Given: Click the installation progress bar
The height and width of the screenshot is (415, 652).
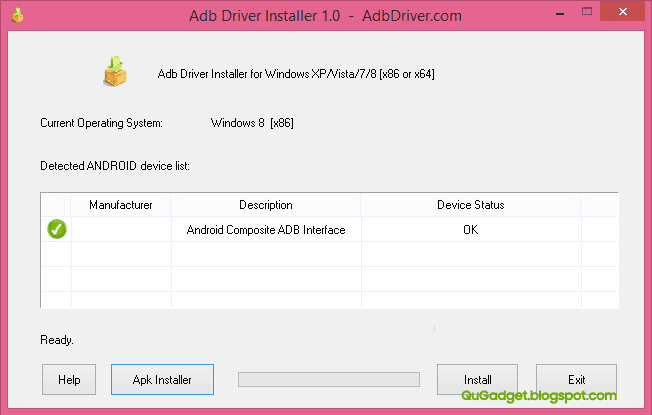Looking at the screenshot, I should (x=328, y=379).
